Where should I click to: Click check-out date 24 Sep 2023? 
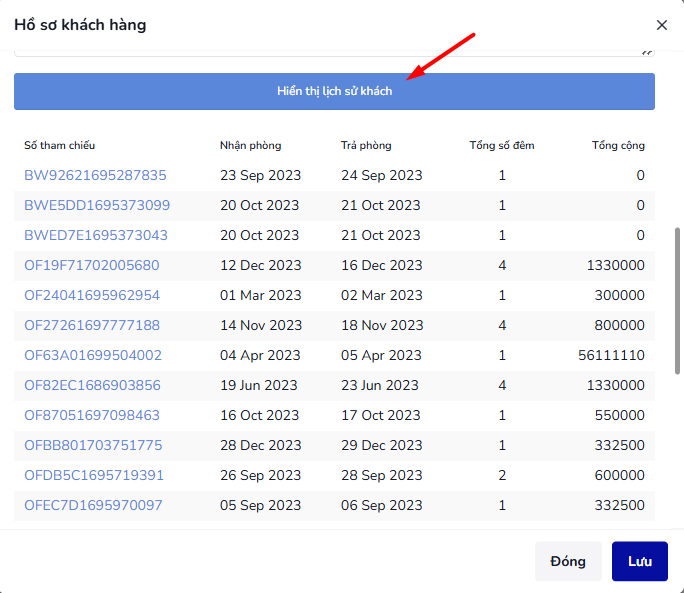[382, 175]
